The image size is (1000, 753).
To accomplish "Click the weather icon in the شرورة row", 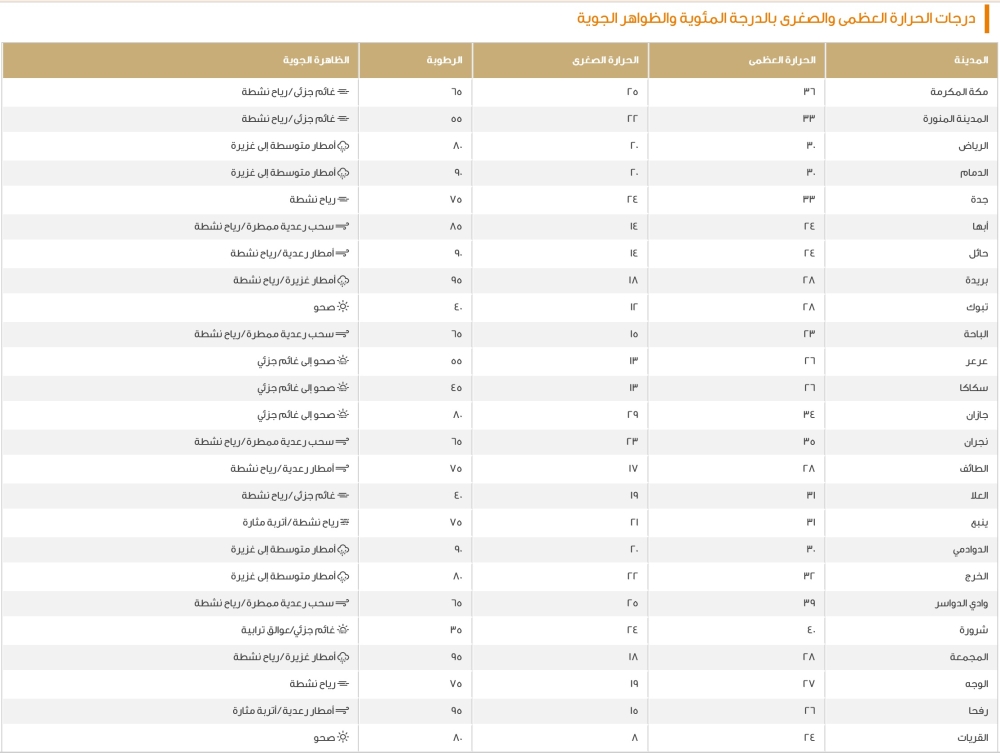I will (x=342, y=630).
